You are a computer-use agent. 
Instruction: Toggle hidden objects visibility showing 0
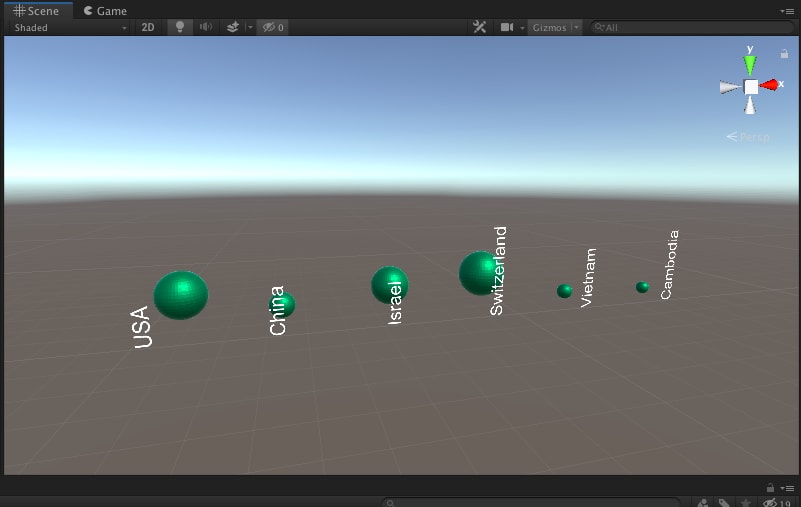(x=273, y=27)
